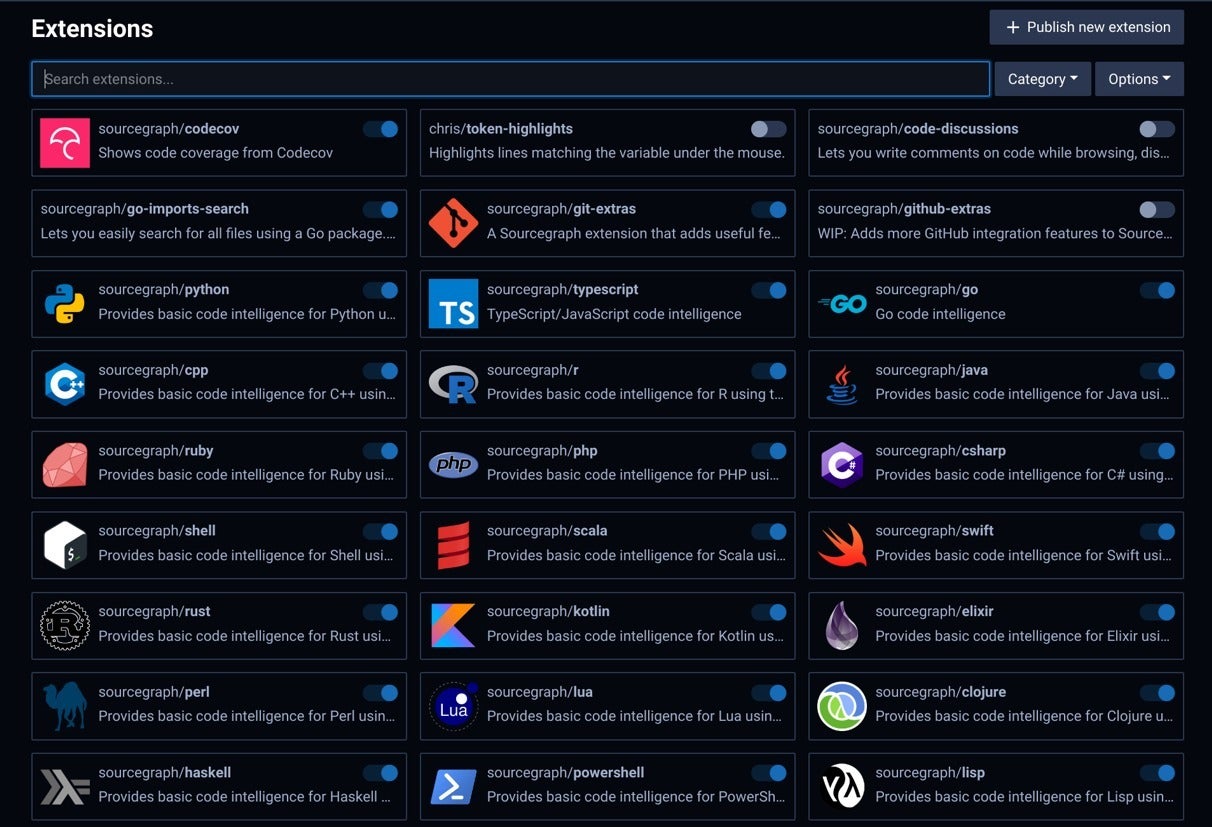1212x827 pixels.
Task: Click the sourcegraph/haskell extension name
Action: click(x=164, y=773)
